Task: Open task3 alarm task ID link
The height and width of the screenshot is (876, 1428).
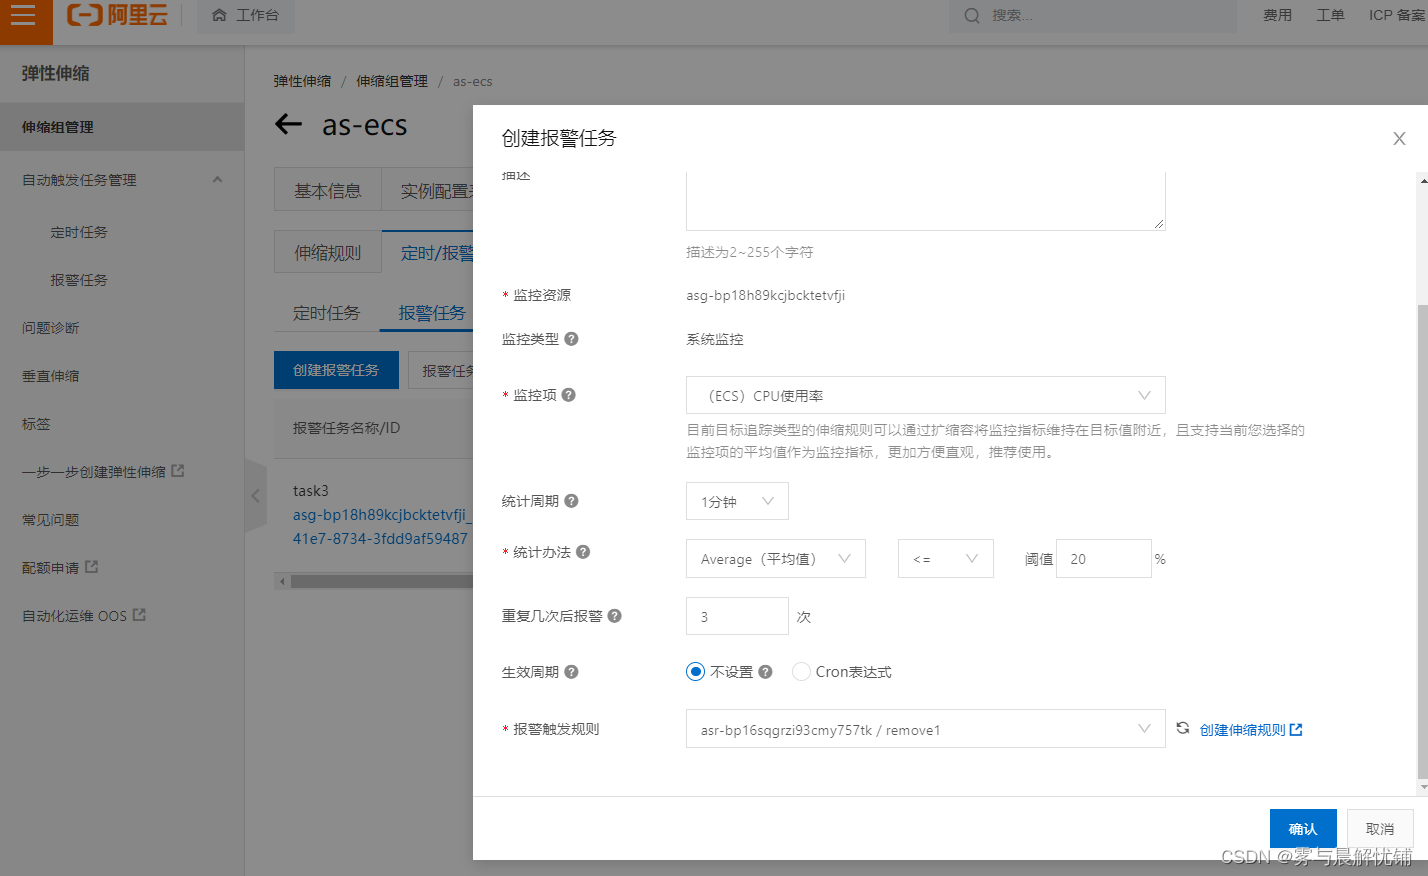Action: (x=380, y=526)
